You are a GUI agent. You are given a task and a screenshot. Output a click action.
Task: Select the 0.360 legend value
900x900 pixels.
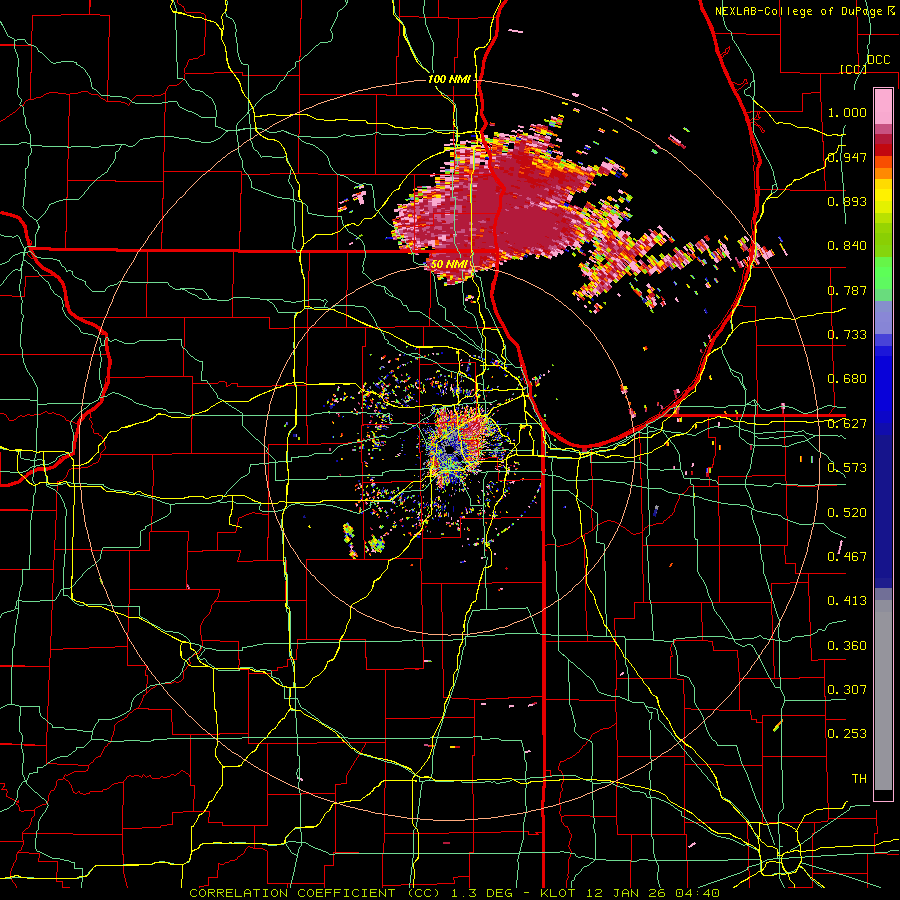pos(847,646)
